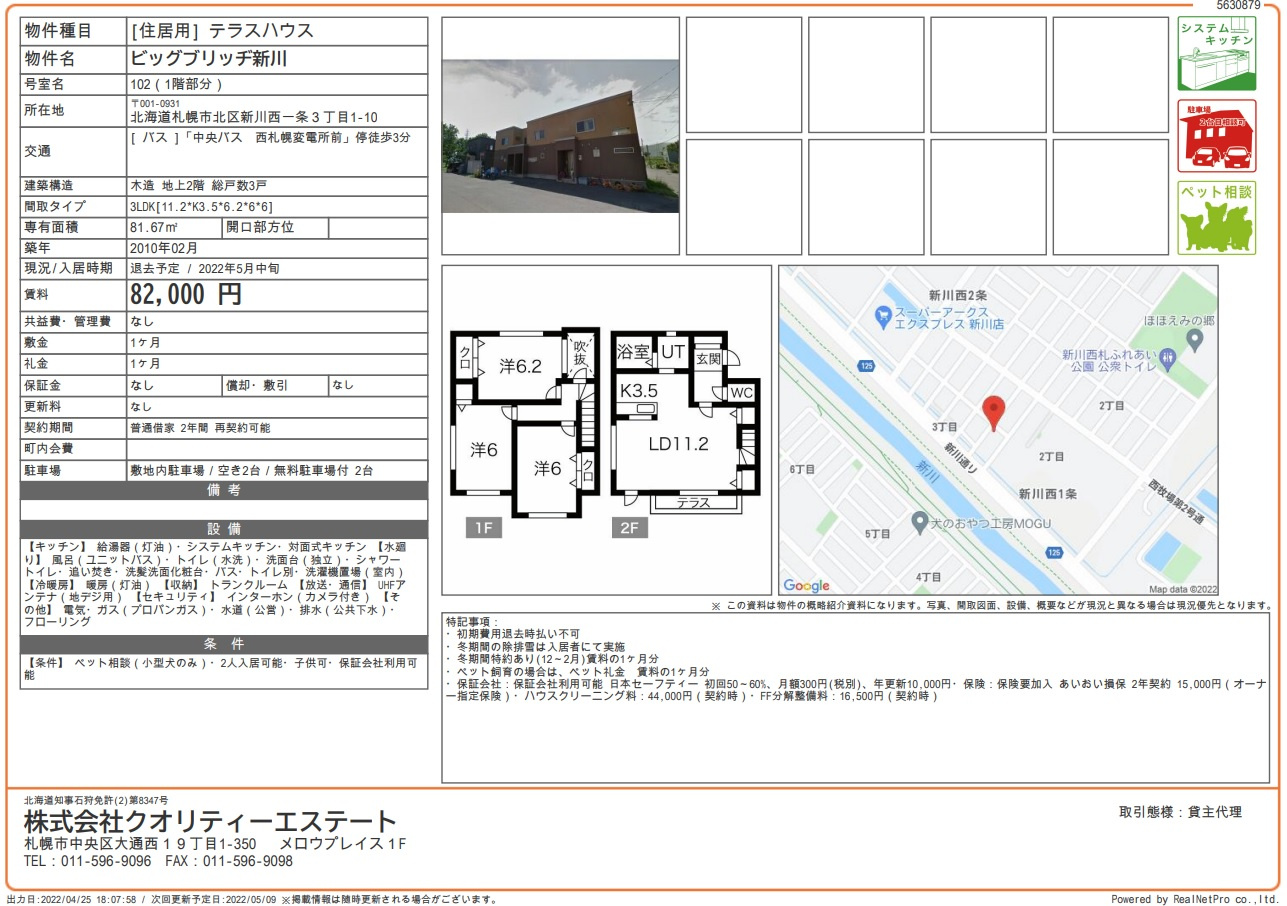Click the parking details in 駐車場 row
Image resolution: width=1287 pixels, height=906 pixels.
(252, 470)
